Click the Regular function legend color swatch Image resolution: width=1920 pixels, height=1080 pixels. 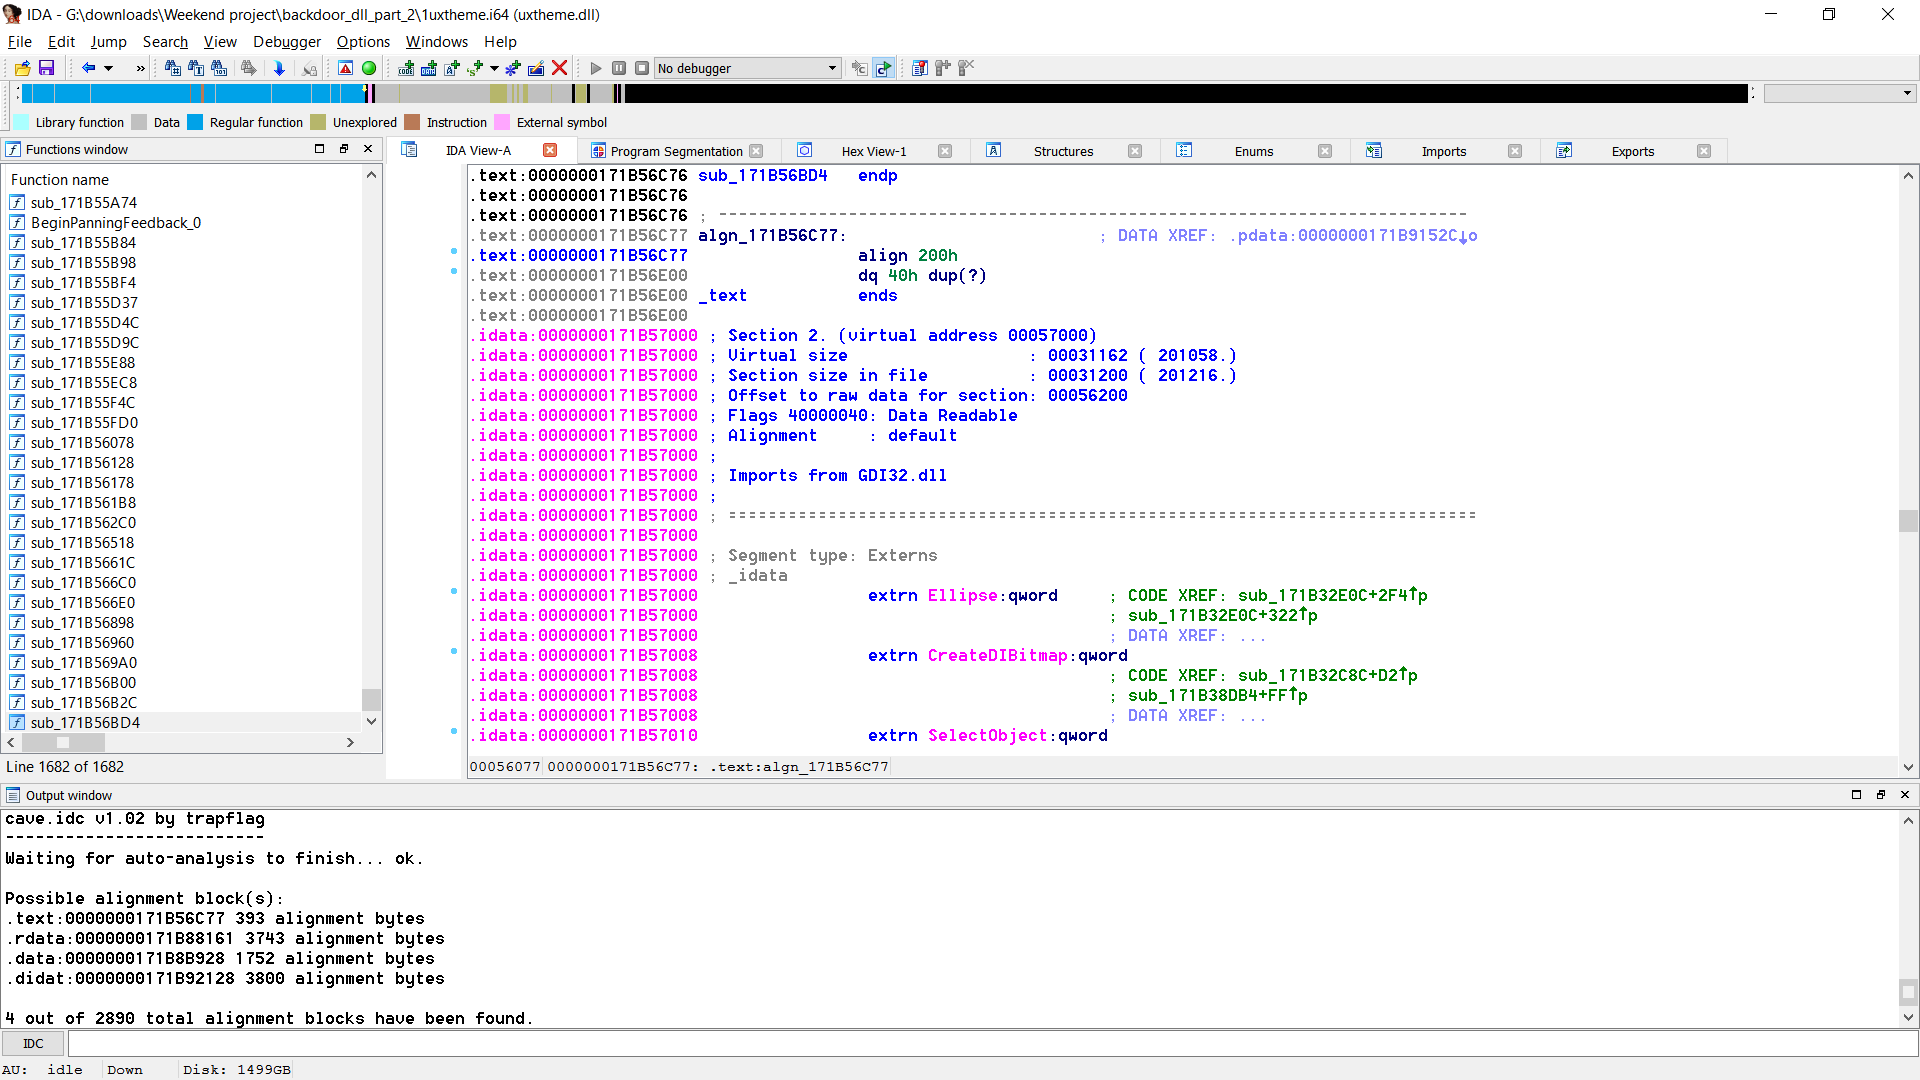coord(195,122)
